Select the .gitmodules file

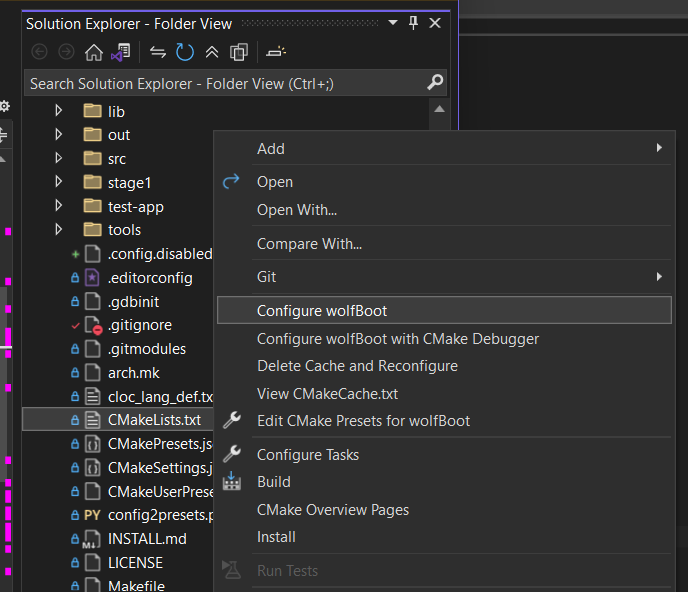coord(147,349)
